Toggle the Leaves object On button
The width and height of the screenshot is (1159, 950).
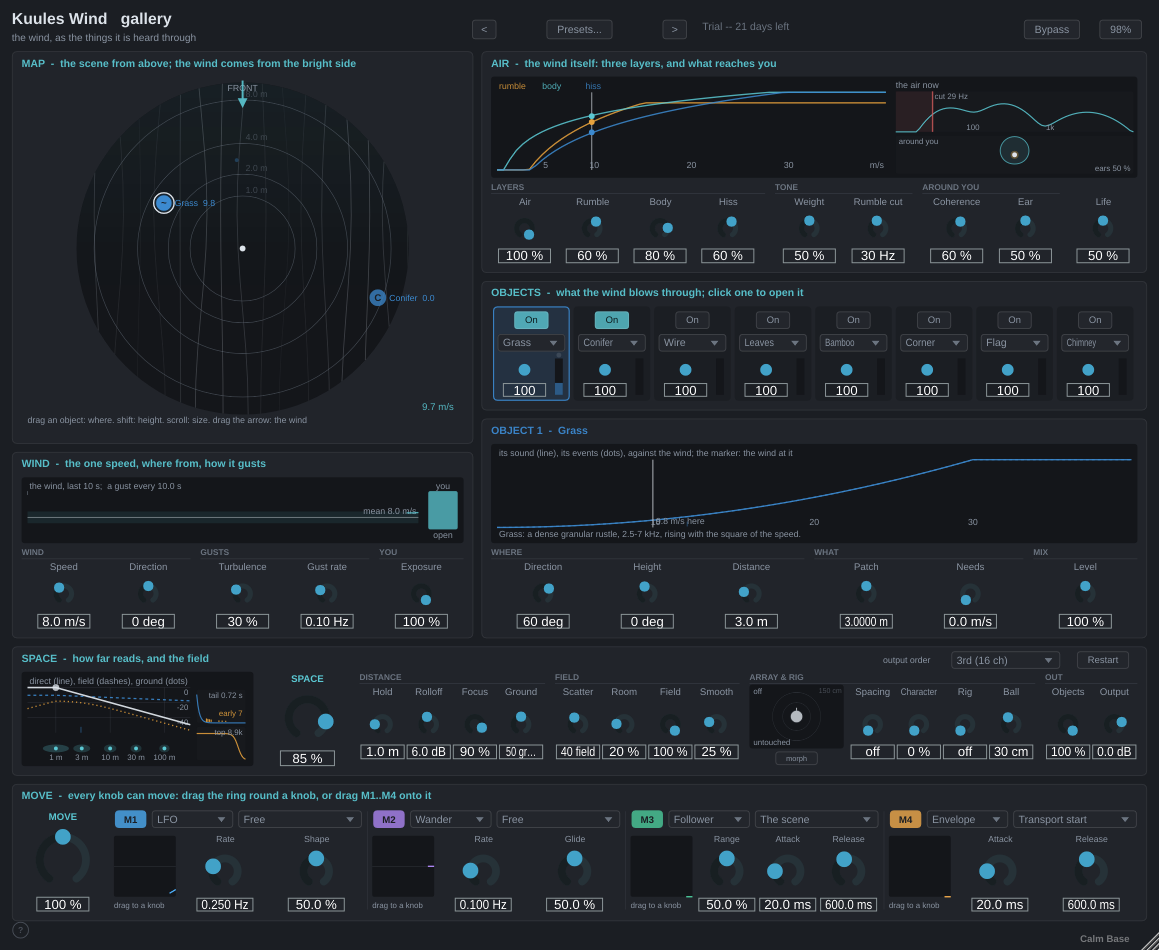[773, 320]
